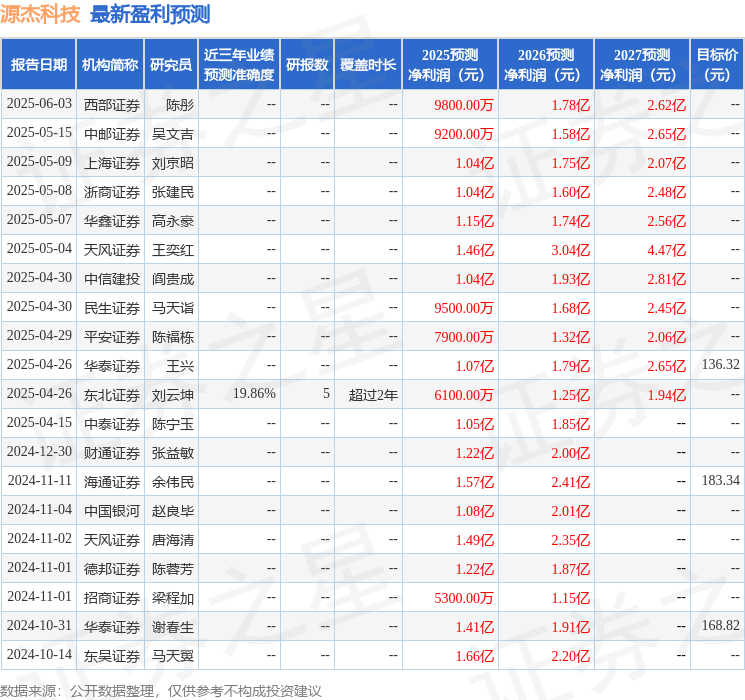
Task: Click the 7900.00万 profit value
Action: pyautogui.click(x=463, y=337)
